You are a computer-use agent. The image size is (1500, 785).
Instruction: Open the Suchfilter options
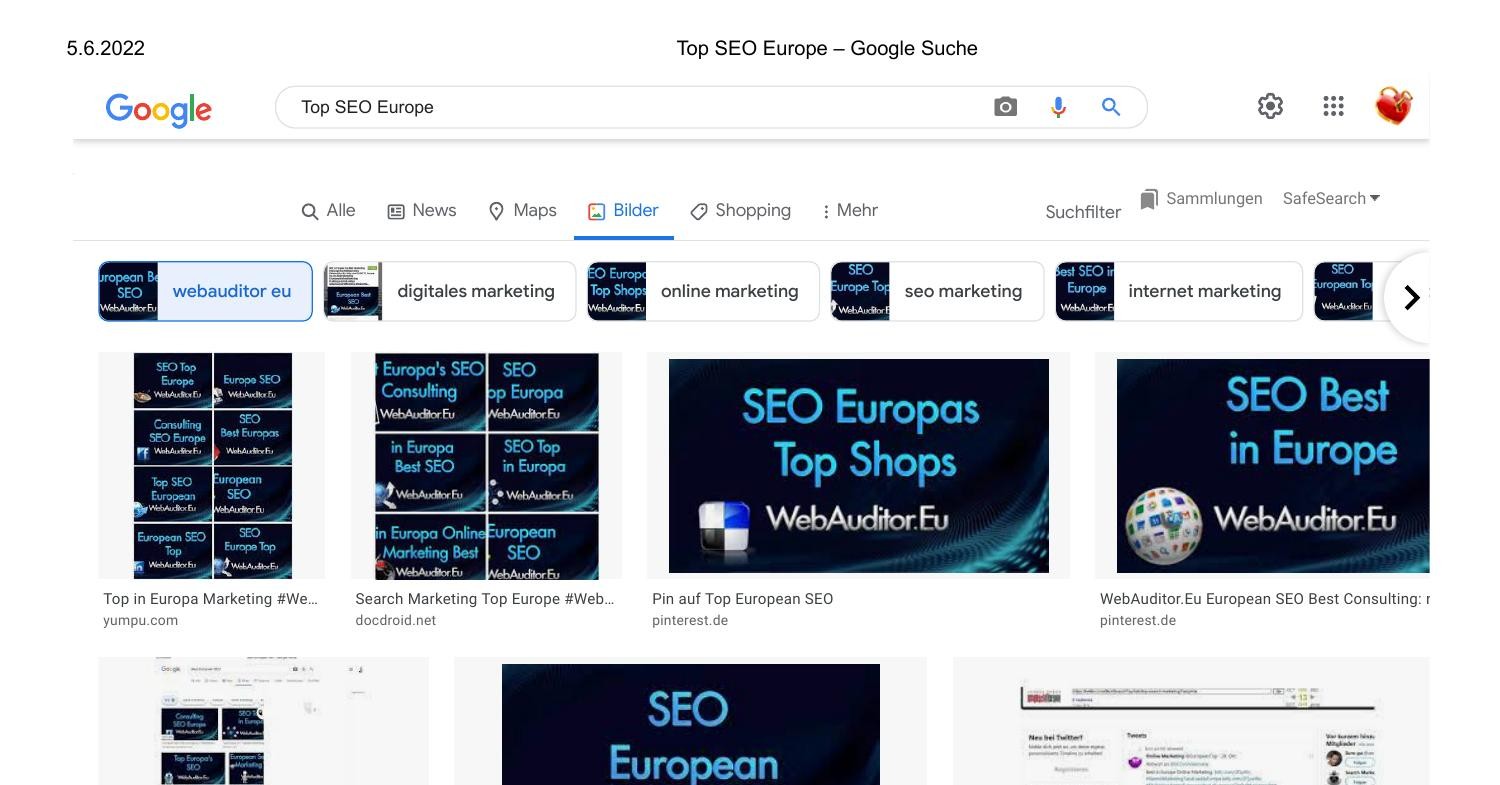click(x=1083, y=211)
